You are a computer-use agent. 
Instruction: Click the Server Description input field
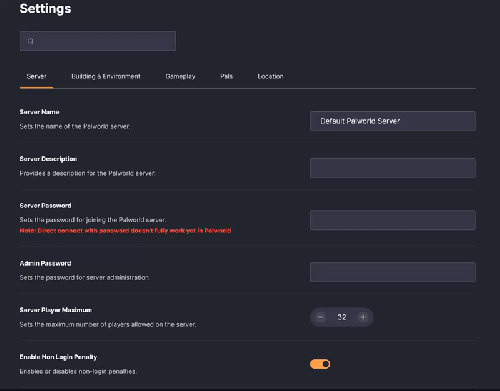pos(393,168)
